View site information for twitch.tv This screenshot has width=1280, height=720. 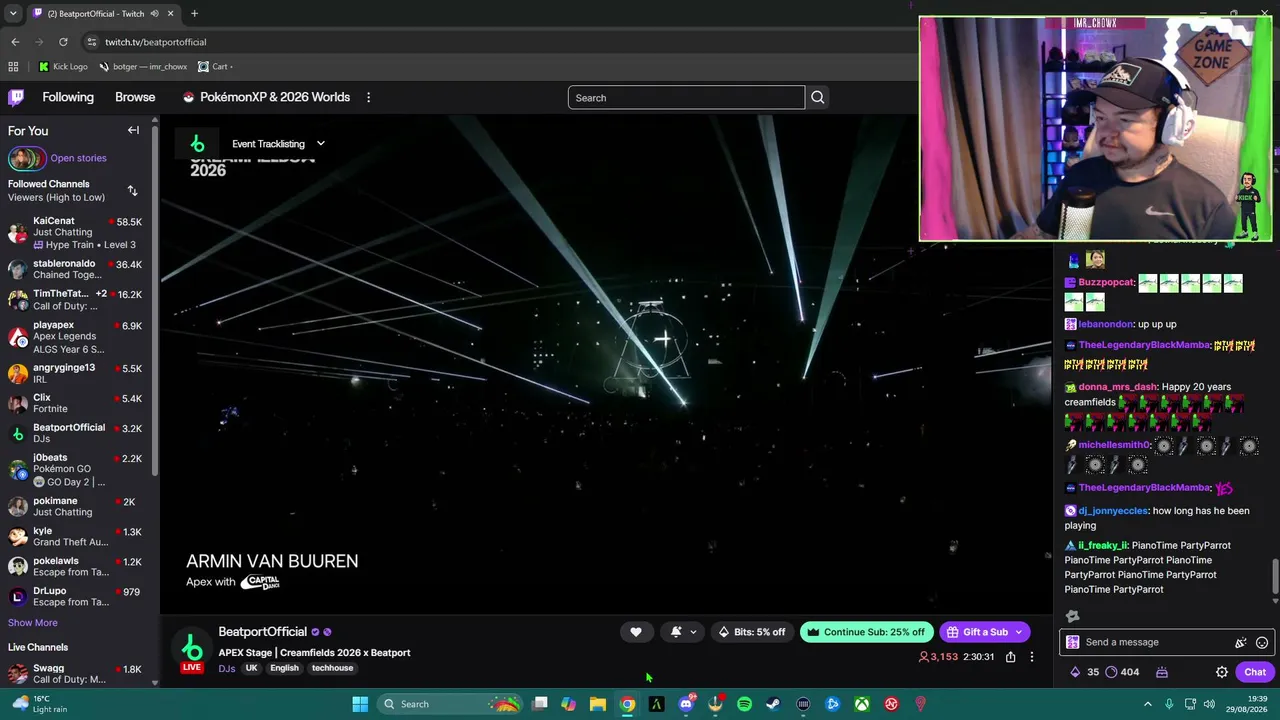[x=92, y=42]
